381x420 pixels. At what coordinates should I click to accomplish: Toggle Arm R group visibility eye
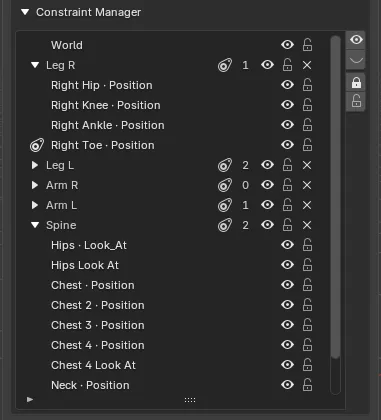coord(267,185)
